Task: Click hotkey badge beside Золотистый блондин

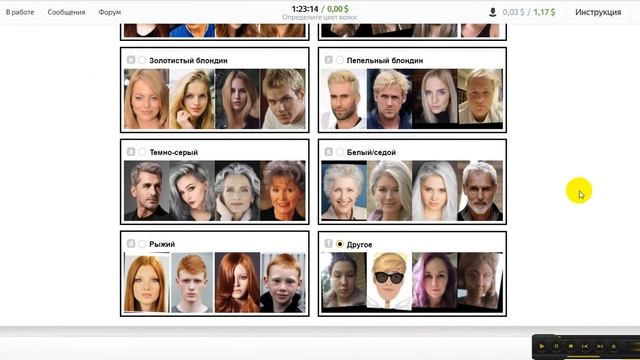Action: [x=131, y=60]
